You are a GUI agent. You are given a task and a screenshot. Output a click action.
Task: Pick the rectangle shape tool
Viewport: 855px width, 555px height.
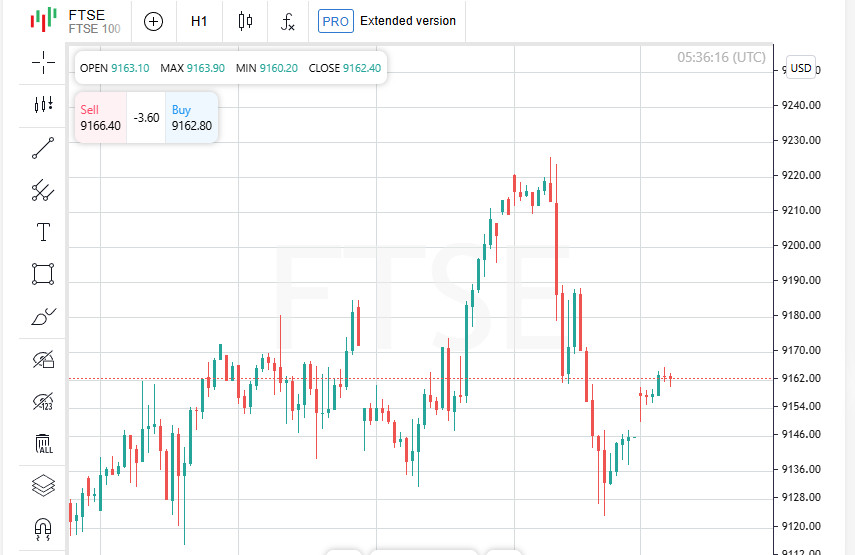(x=43, y=274)
